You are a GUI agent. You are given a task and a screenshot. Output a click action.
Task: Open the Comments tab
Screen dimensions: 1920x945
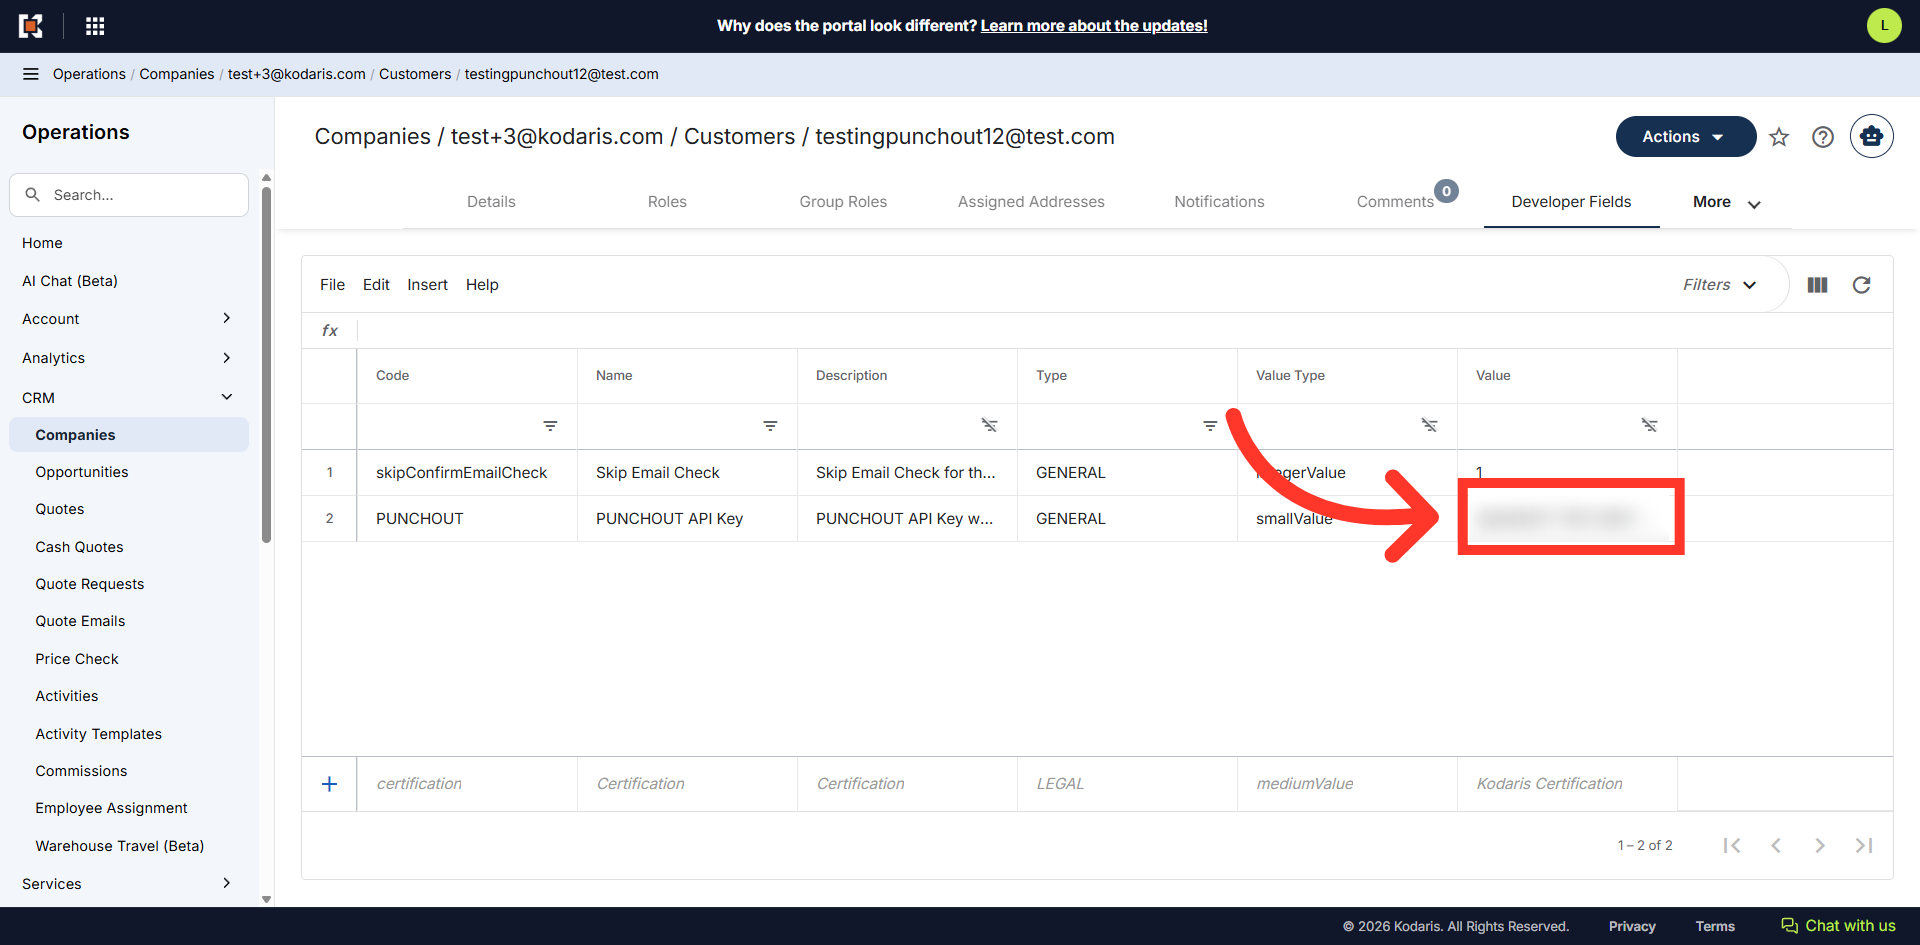tap(1395, 202)
